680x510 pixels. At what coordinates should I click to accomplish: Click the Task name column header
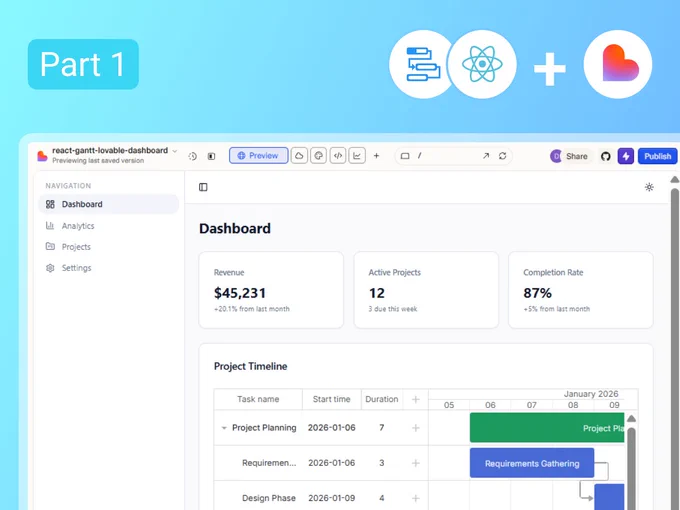258,399
